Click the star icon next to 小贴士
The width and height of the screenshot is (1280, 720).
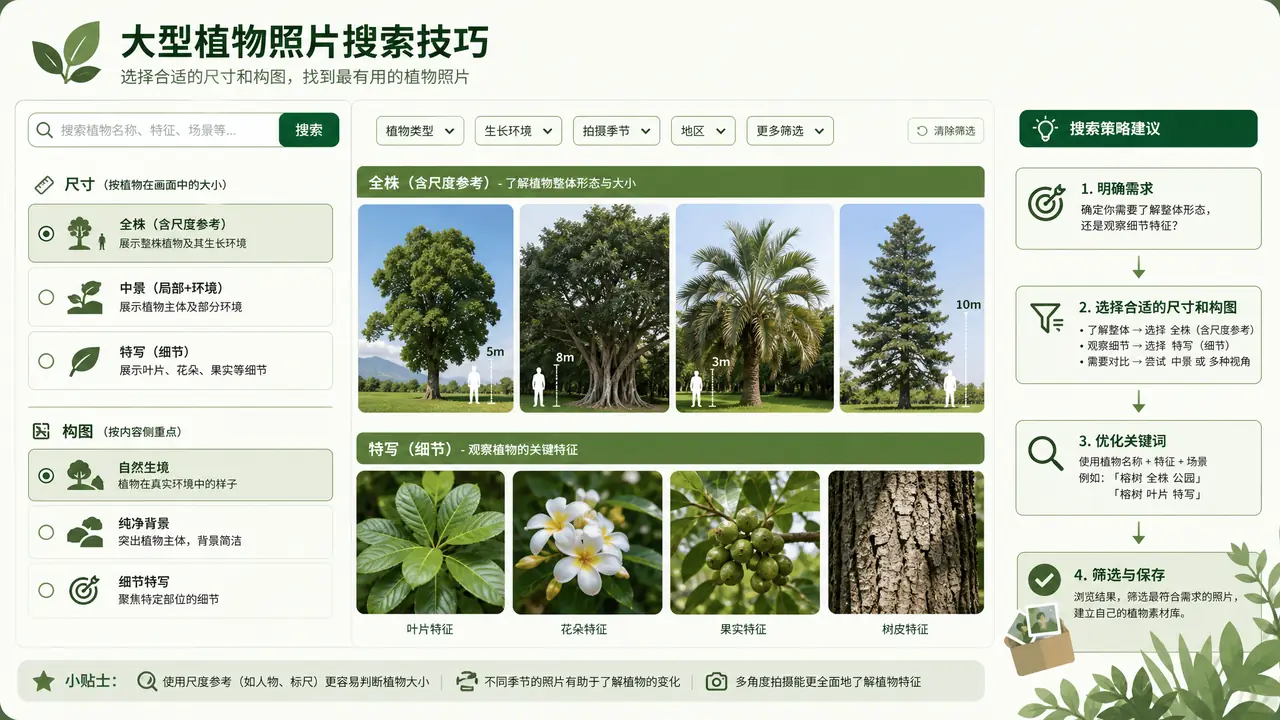[x=44, y=681]
